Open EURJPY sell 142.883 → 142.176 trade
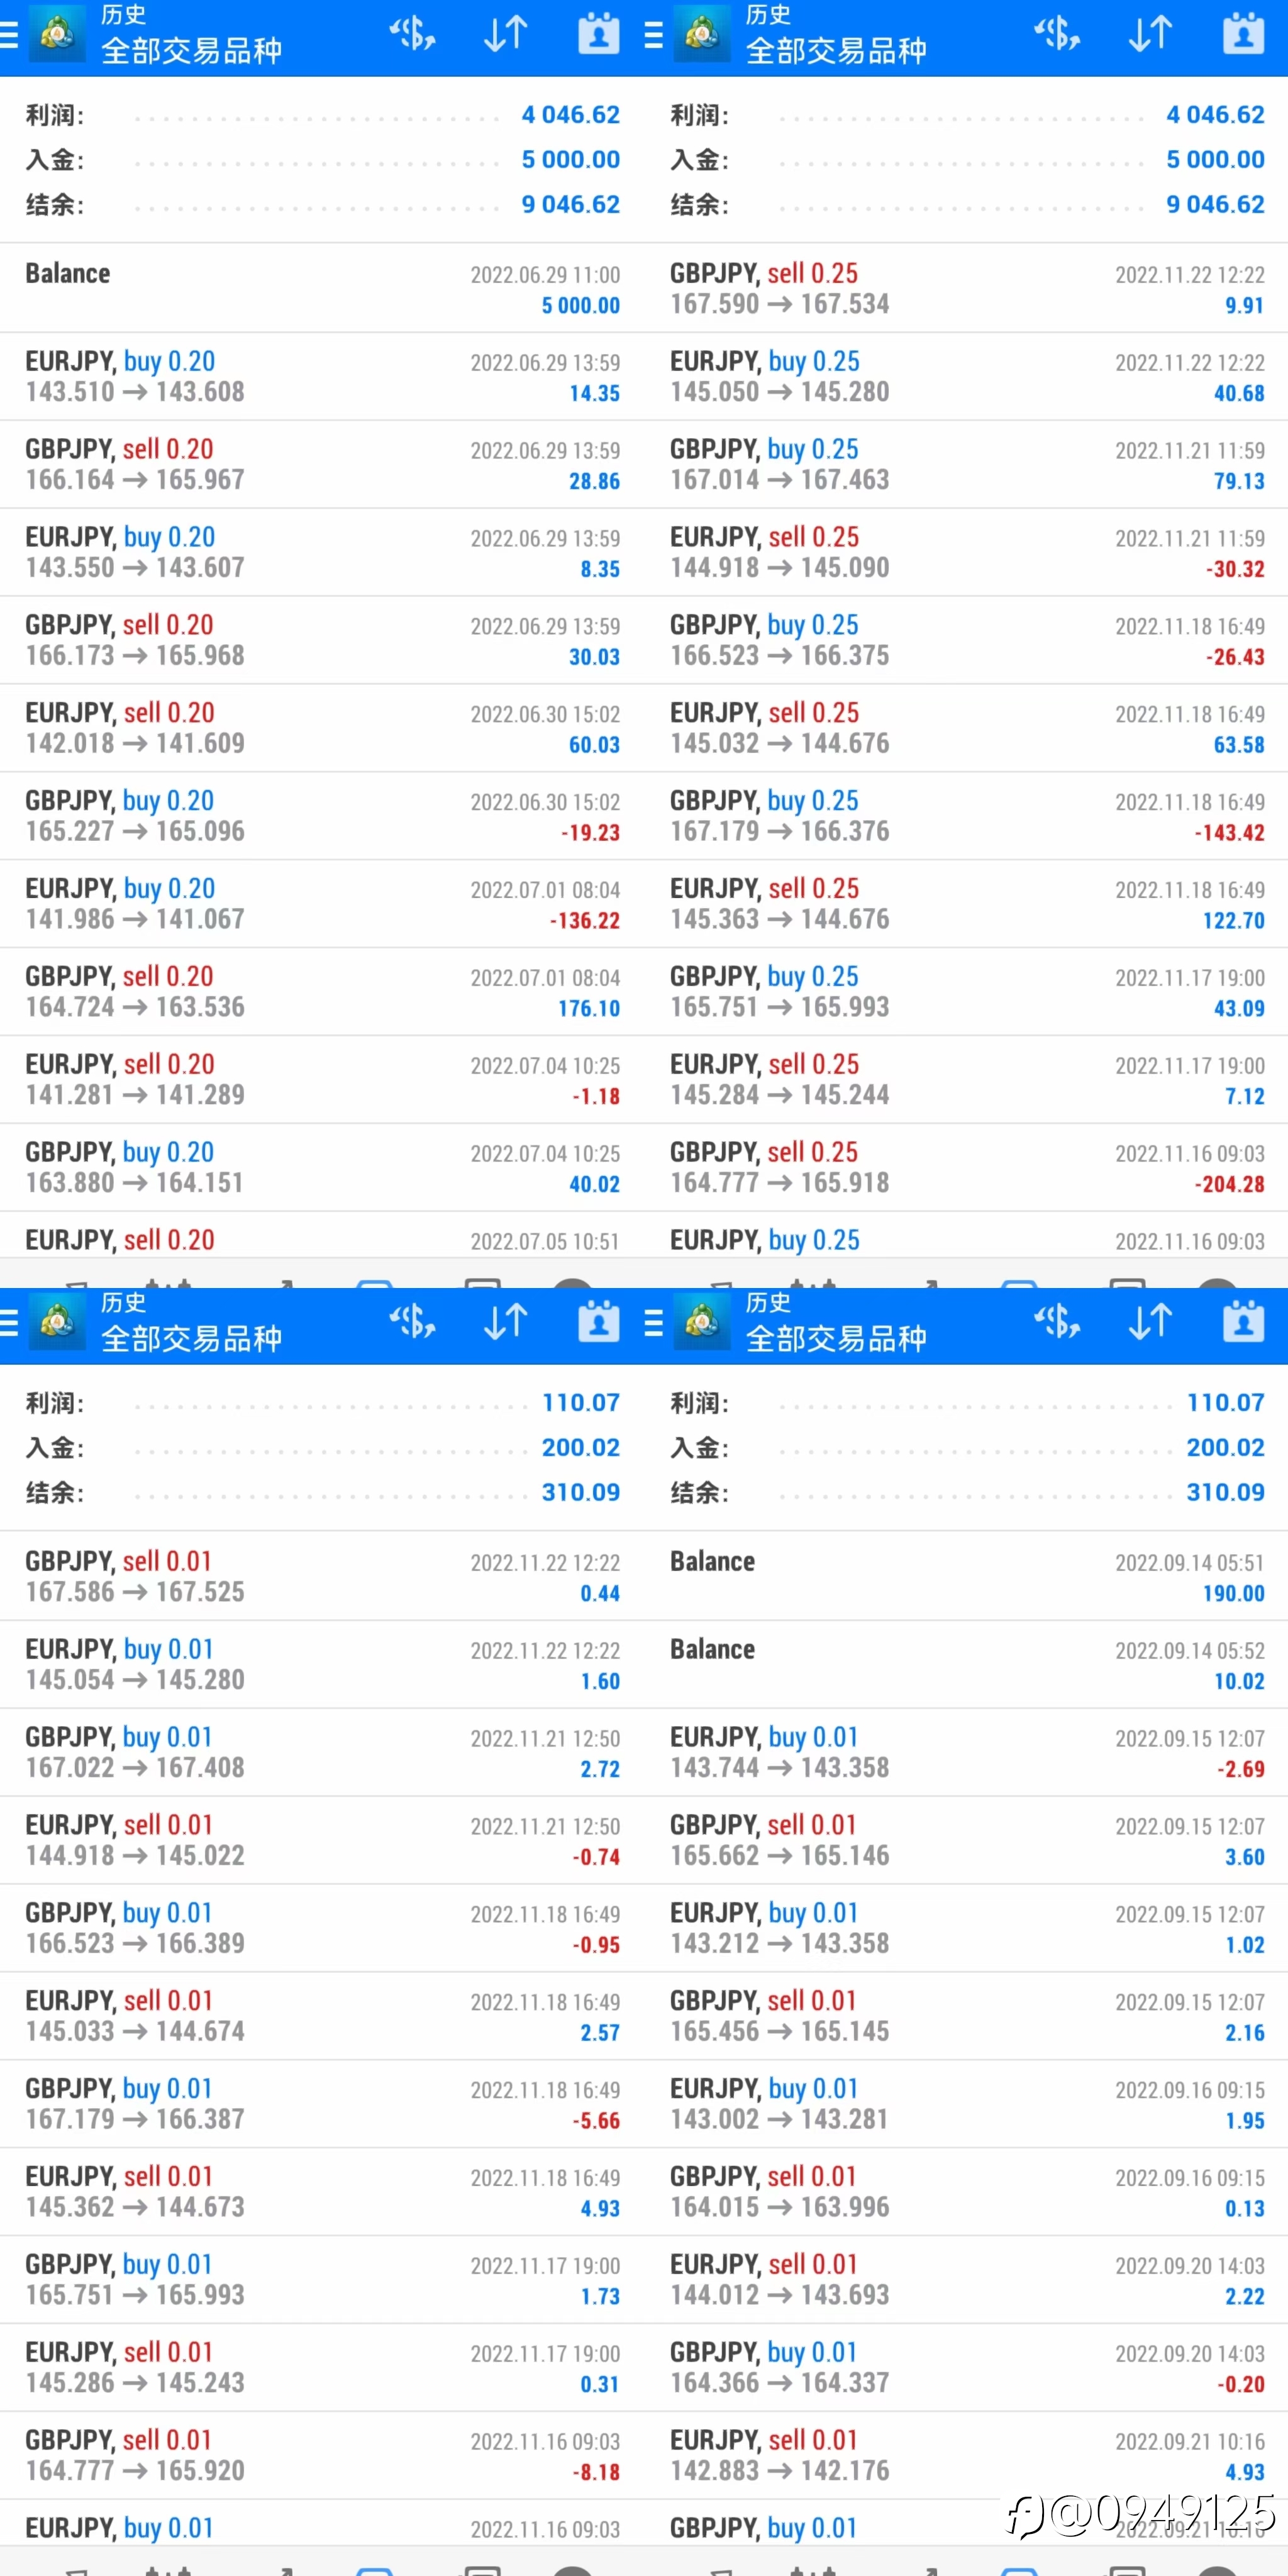 click(x=966, y=2456)
